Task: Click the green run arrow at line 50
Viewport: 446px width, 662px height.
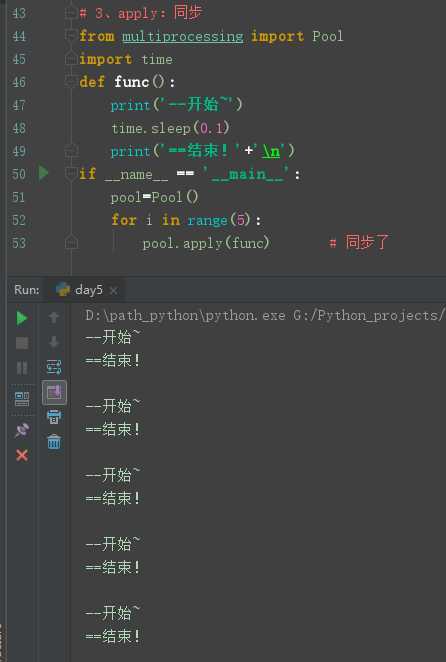Action: 43,173
